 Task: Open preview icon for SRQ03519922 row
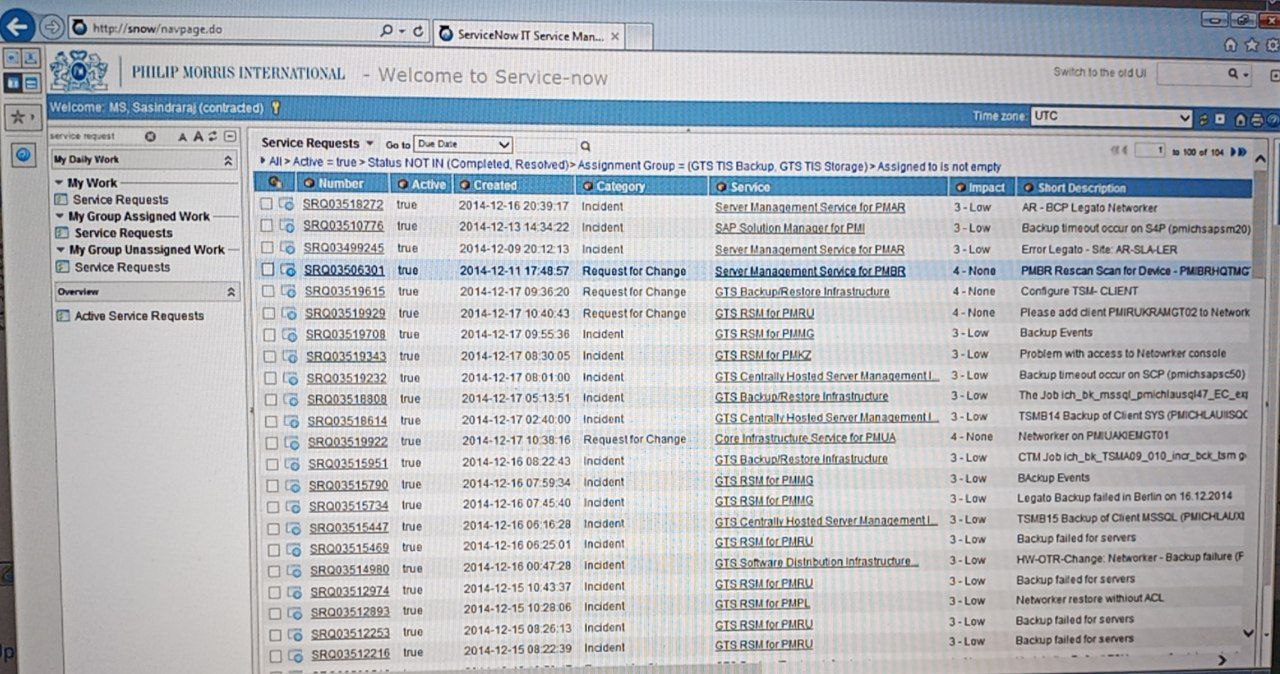click(290, 442)
